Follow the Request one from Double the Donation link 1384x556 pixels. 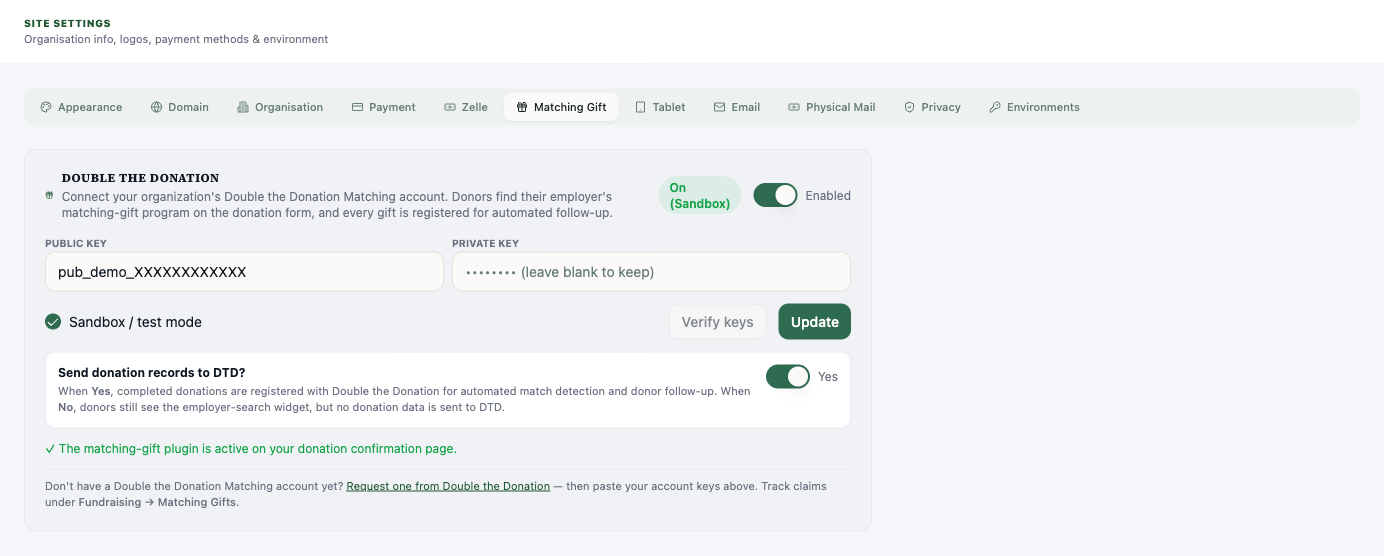(448, 486)
